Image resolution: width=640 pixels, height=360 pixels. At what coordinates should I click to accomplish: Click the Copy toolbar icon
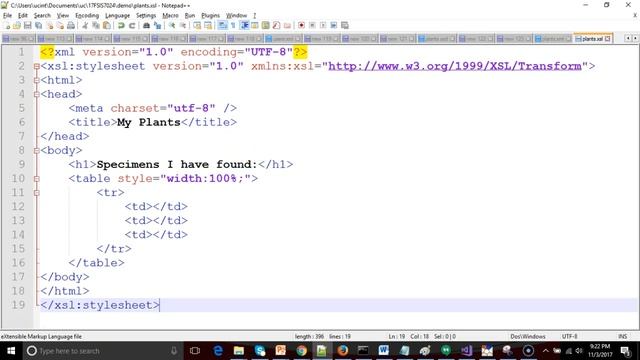click(x=96, y=25)
